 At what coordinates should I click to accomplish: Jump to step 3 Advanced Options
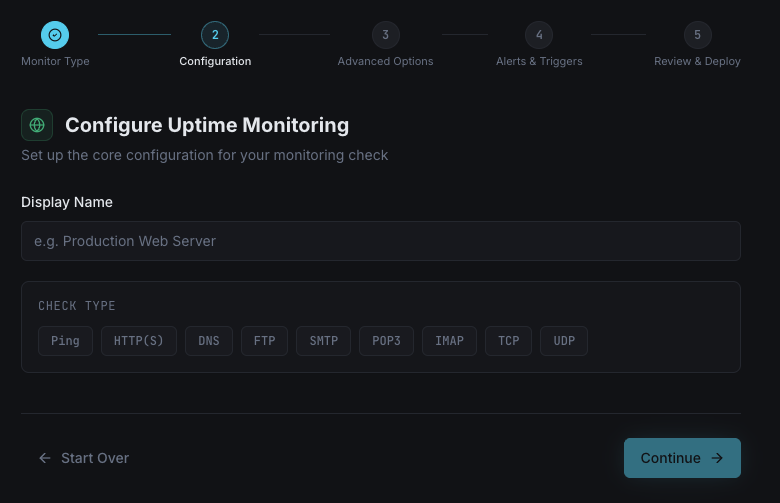tap(385, 35)
